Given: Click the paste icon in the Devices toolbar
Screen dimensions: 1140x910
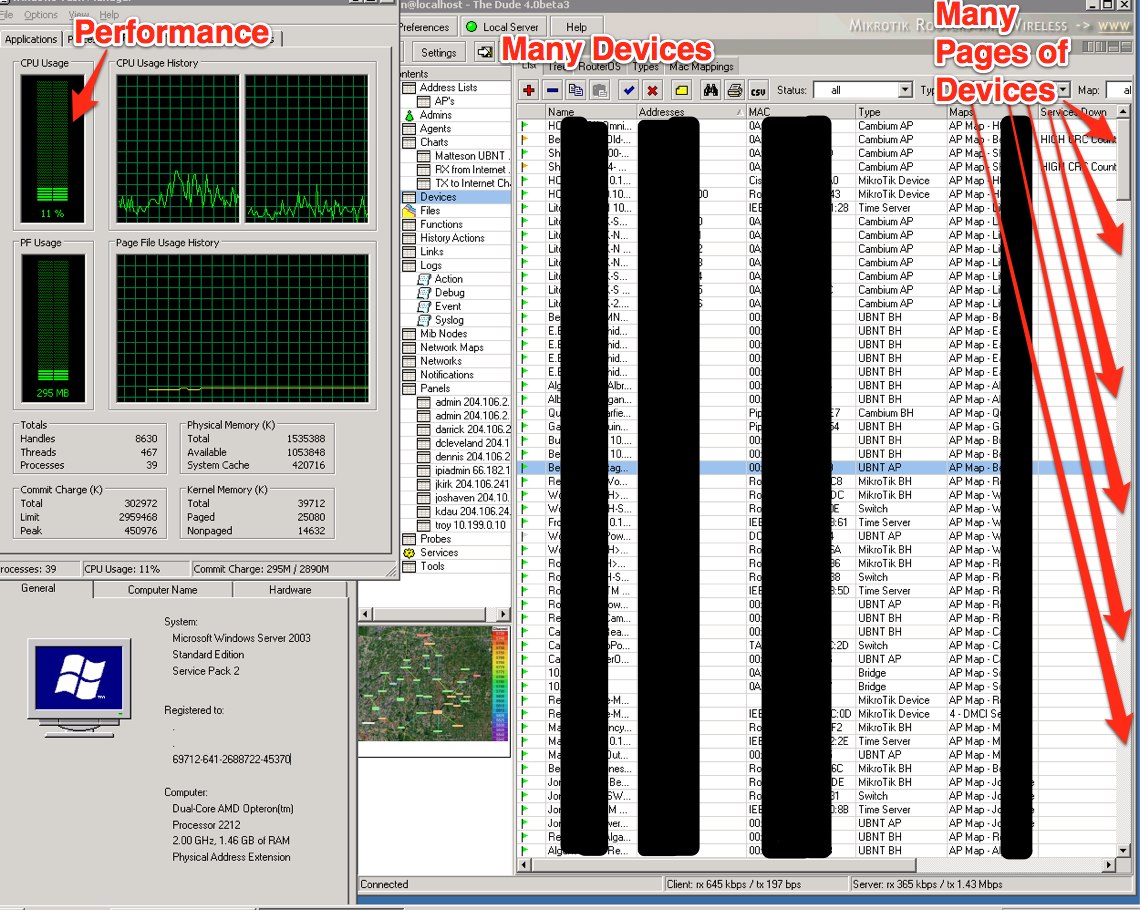Looking at the screenshot, I should 600,90.
